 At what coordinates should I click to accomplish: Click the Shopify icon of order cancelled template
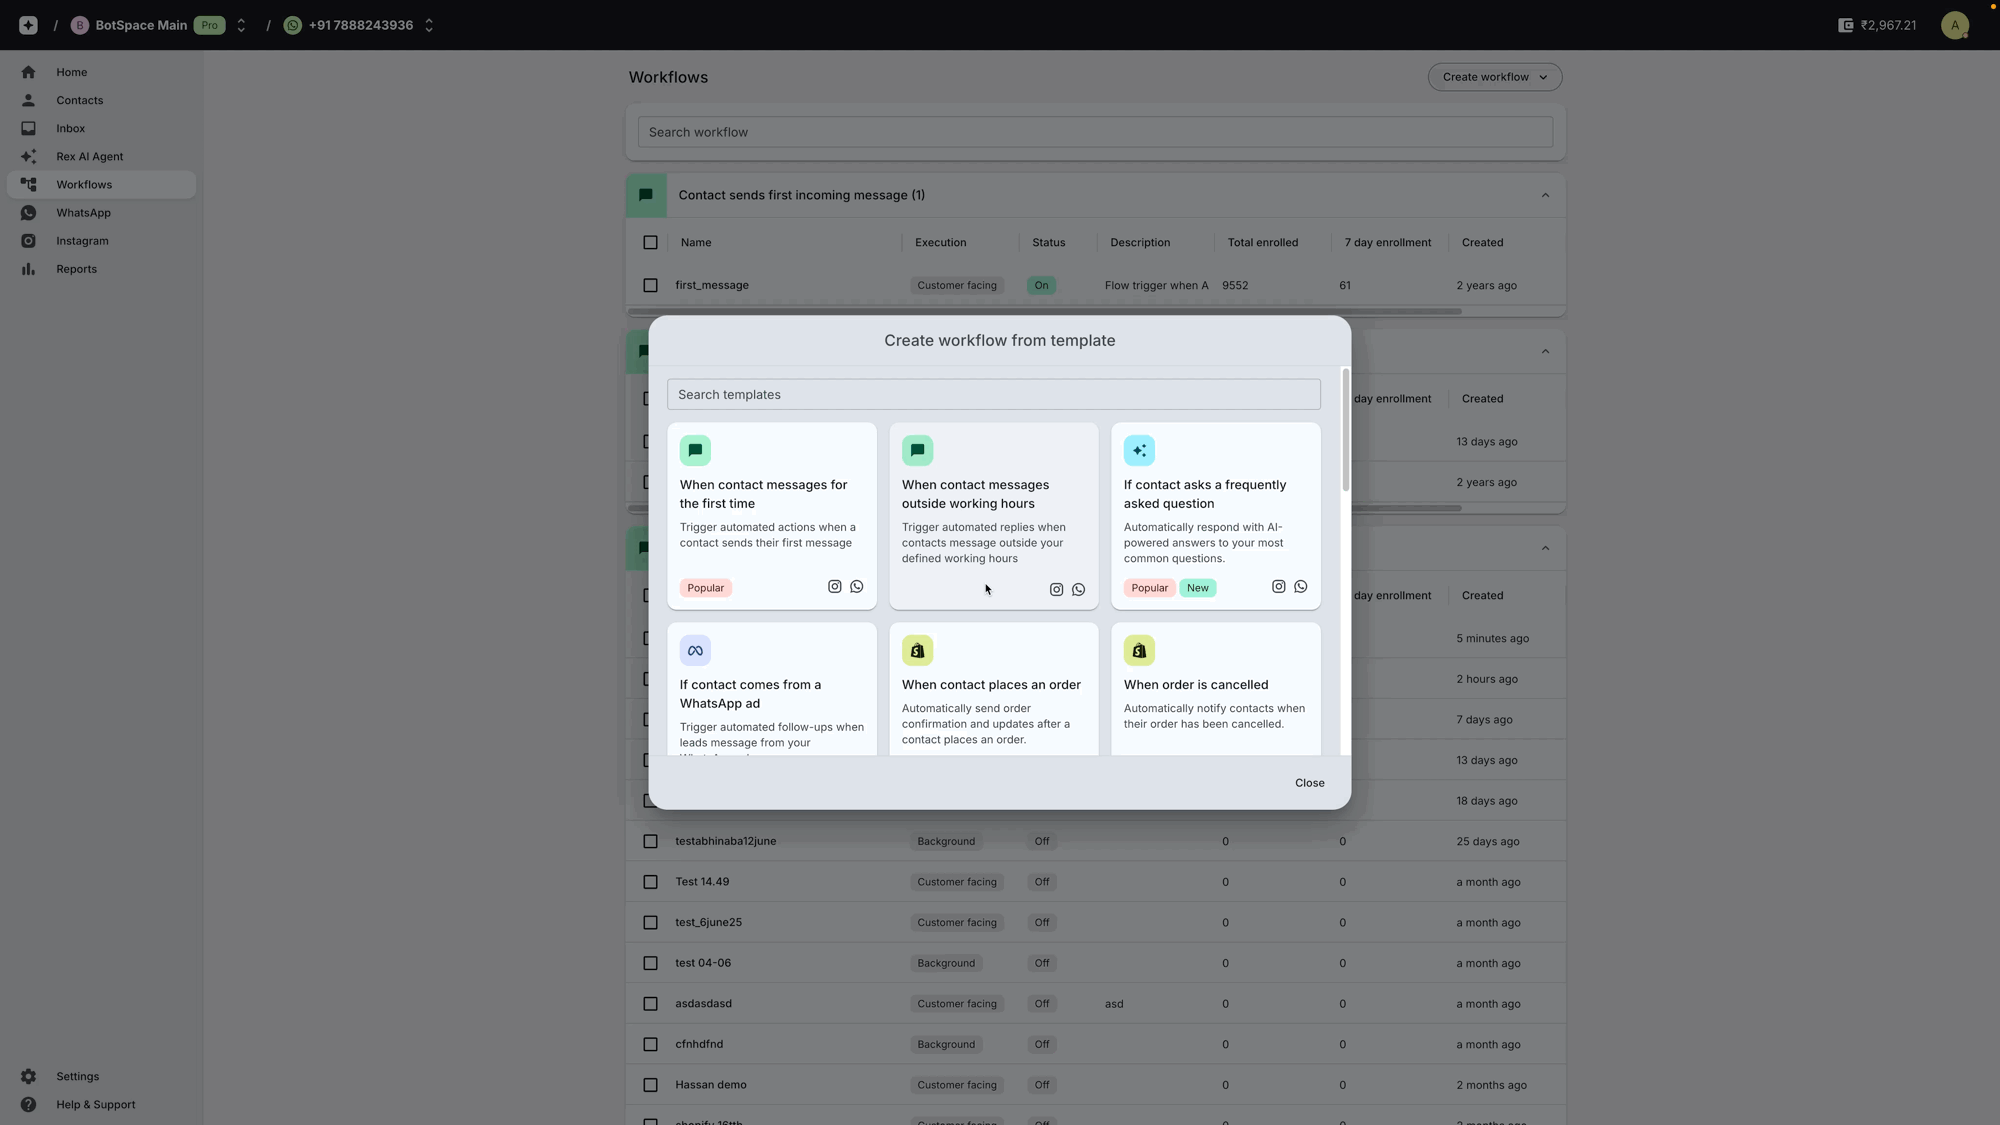(x=1139, y=650)
